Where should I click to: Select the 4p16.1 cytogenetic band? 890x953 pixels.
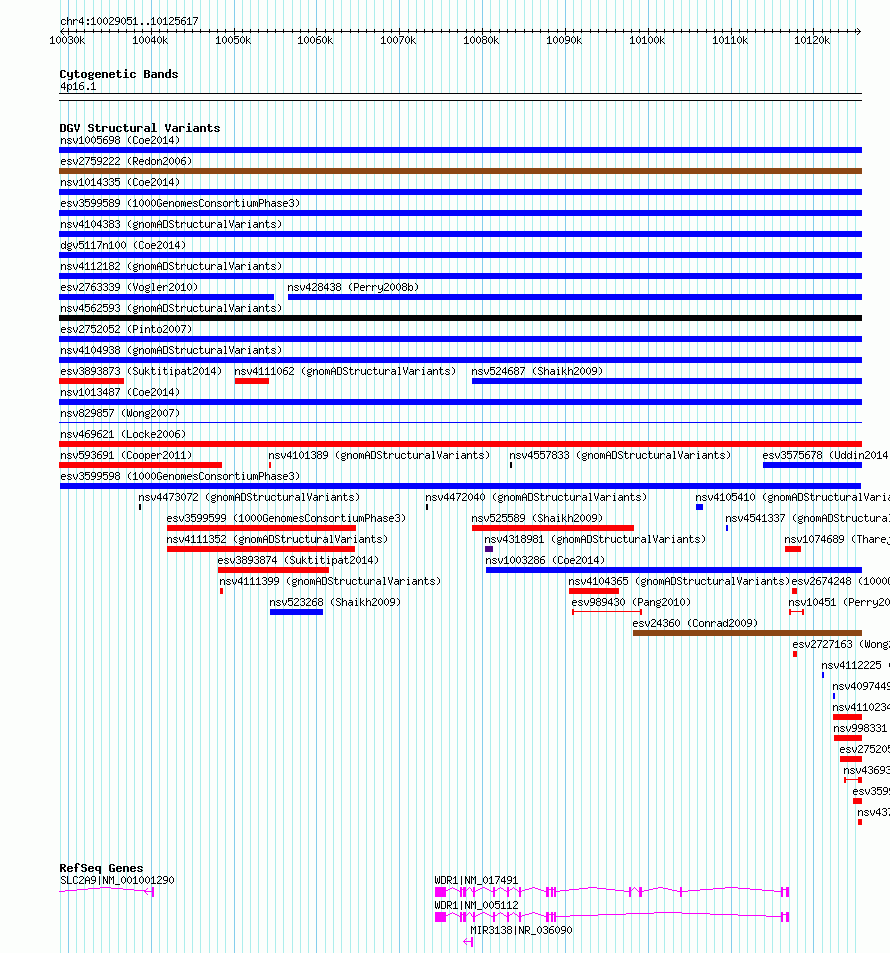[460, 97]
